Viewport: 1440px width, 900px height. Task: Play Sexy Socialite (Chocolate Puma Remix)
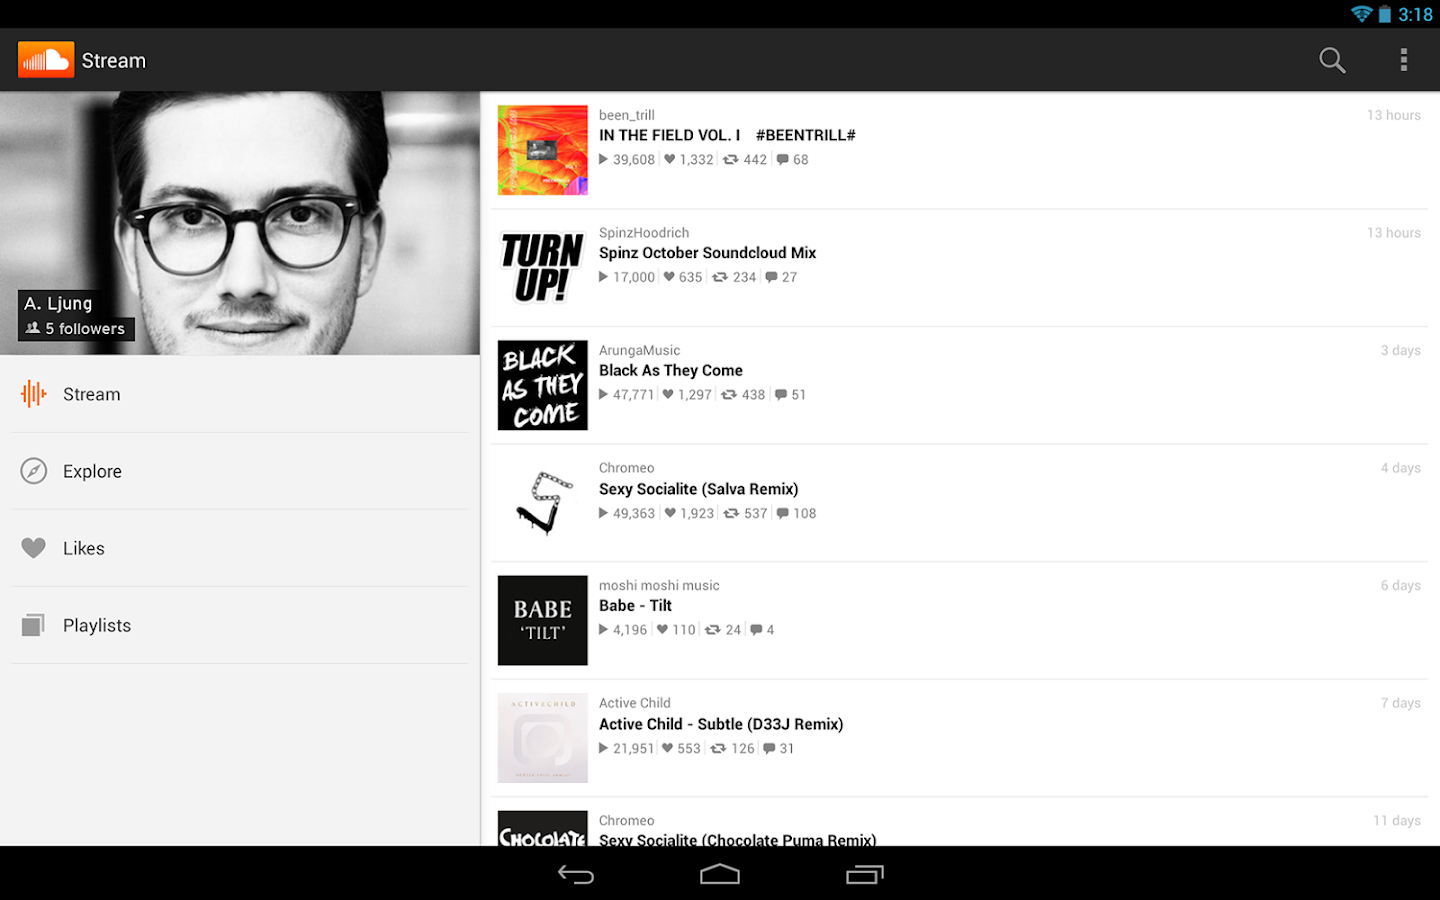738,839
